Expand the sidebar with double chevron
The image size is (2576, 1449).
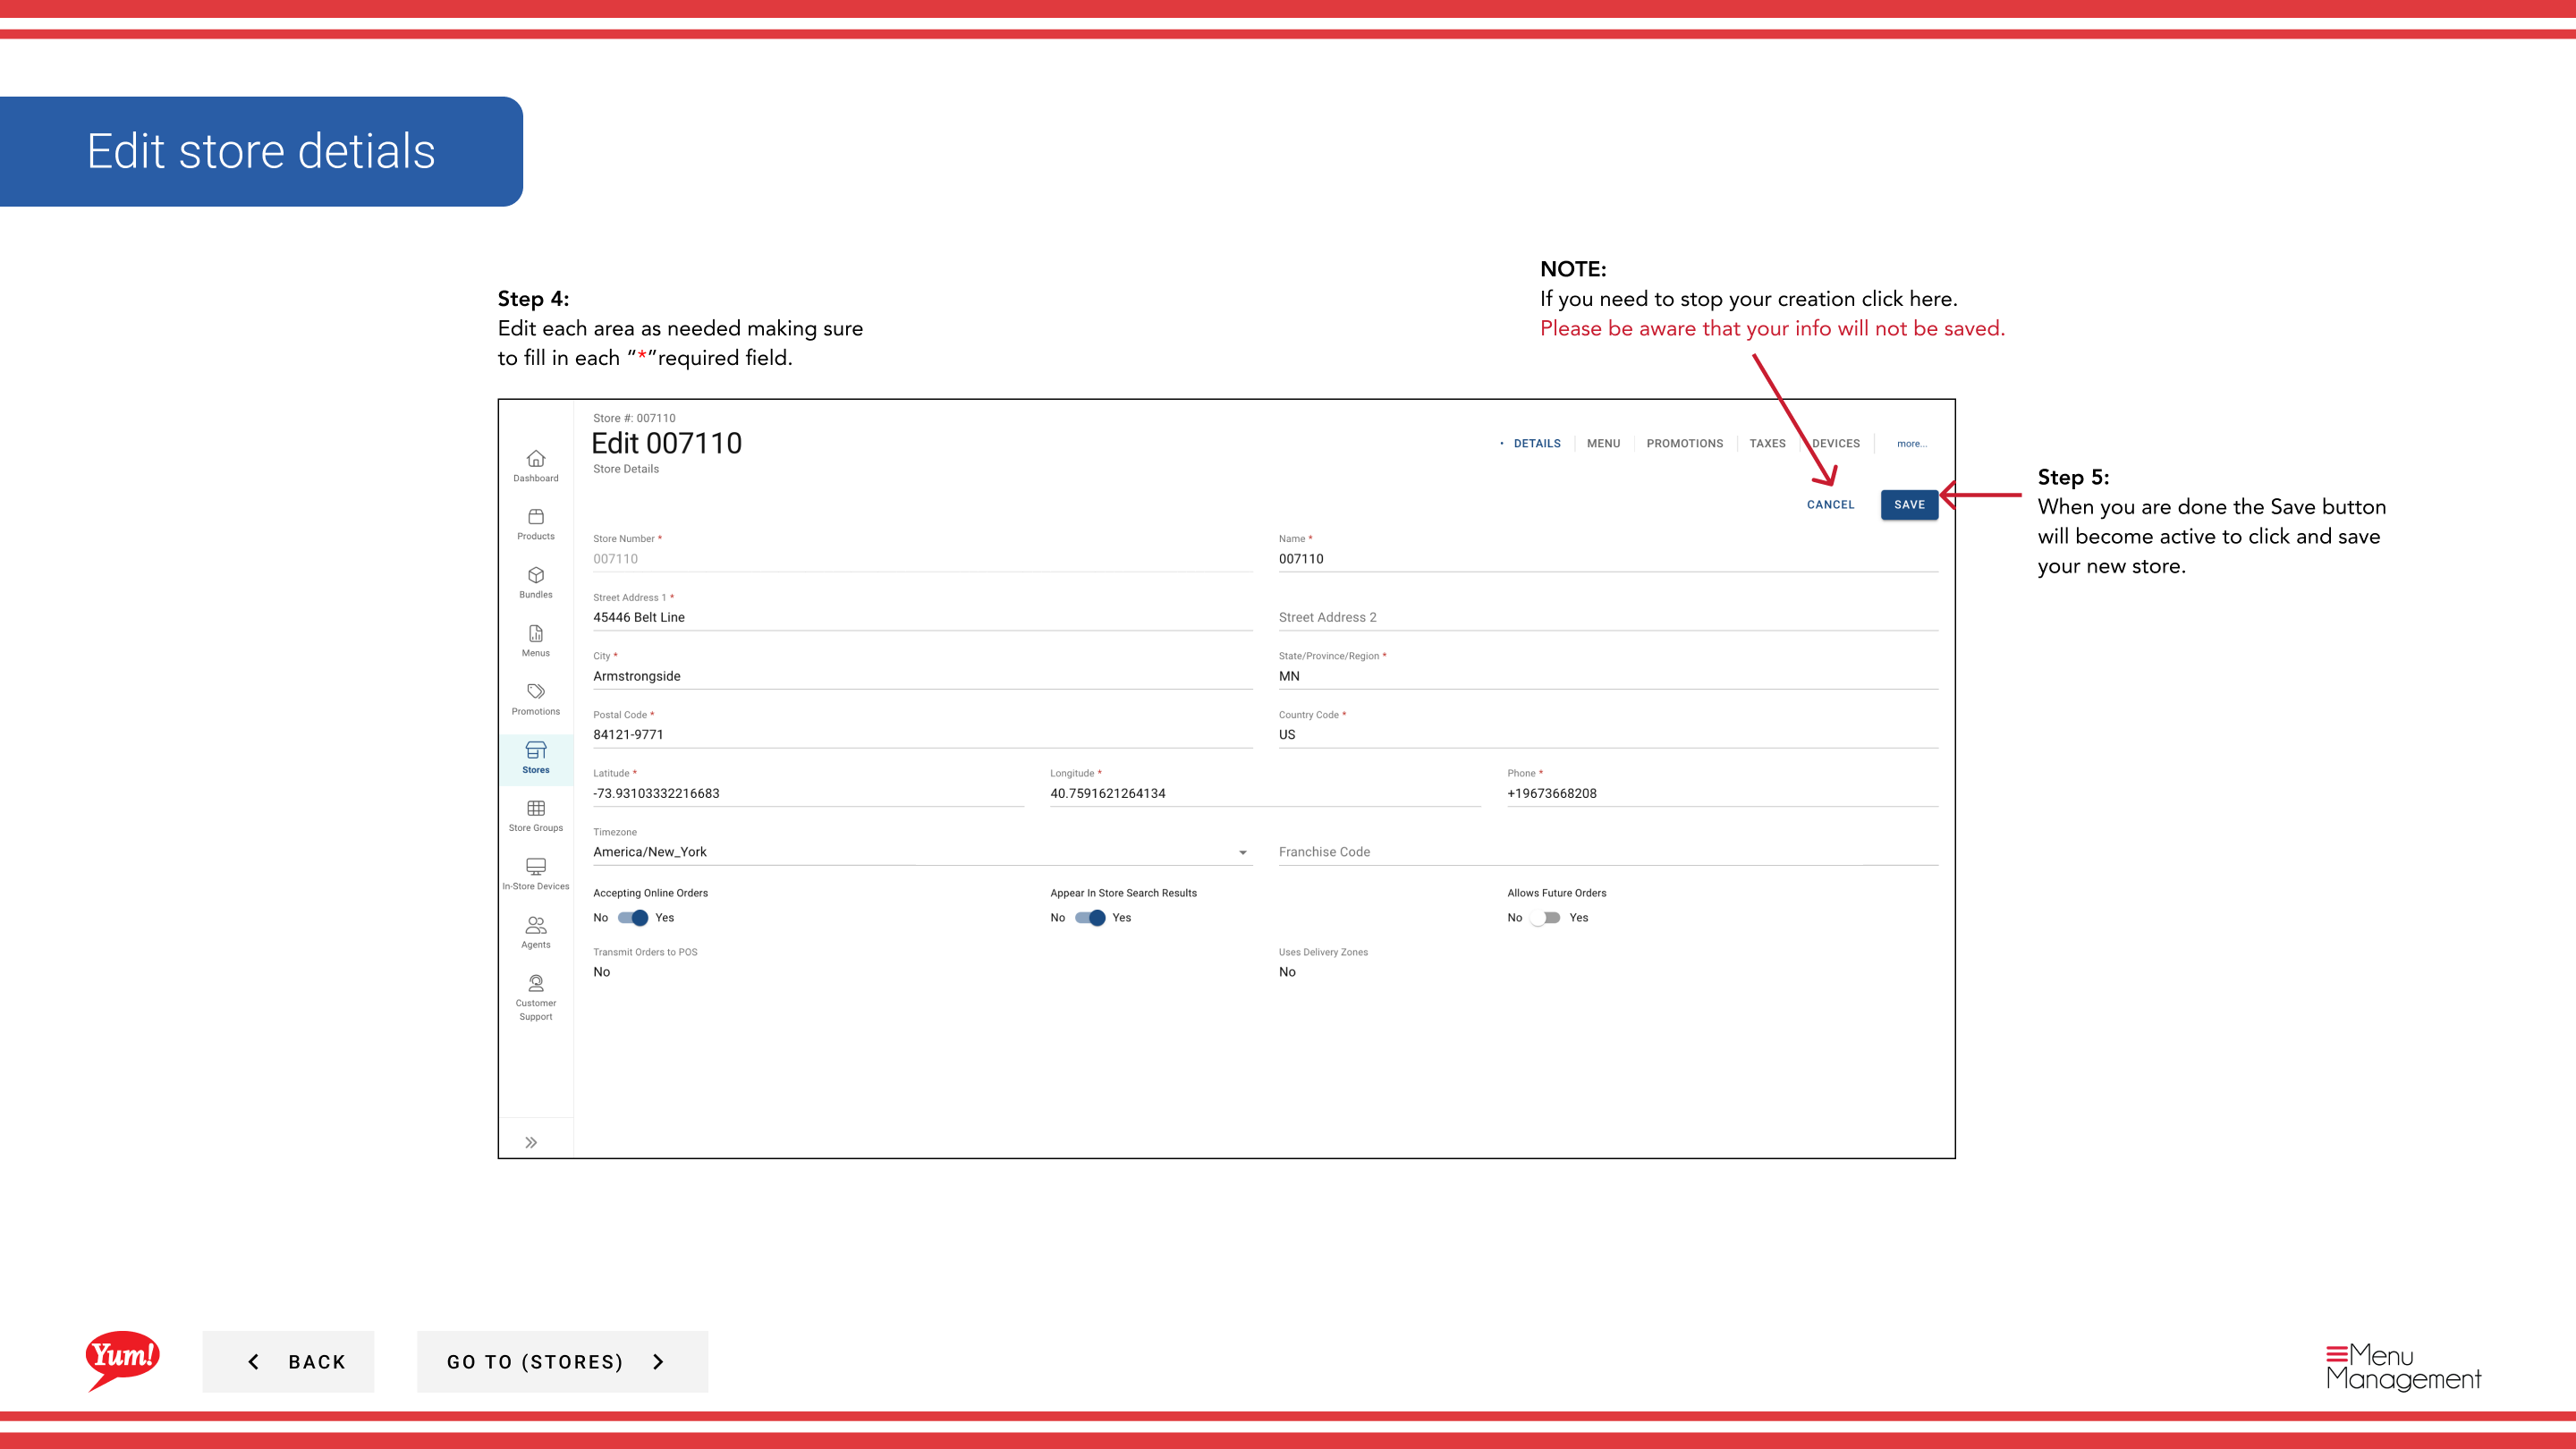point(531,1142)
